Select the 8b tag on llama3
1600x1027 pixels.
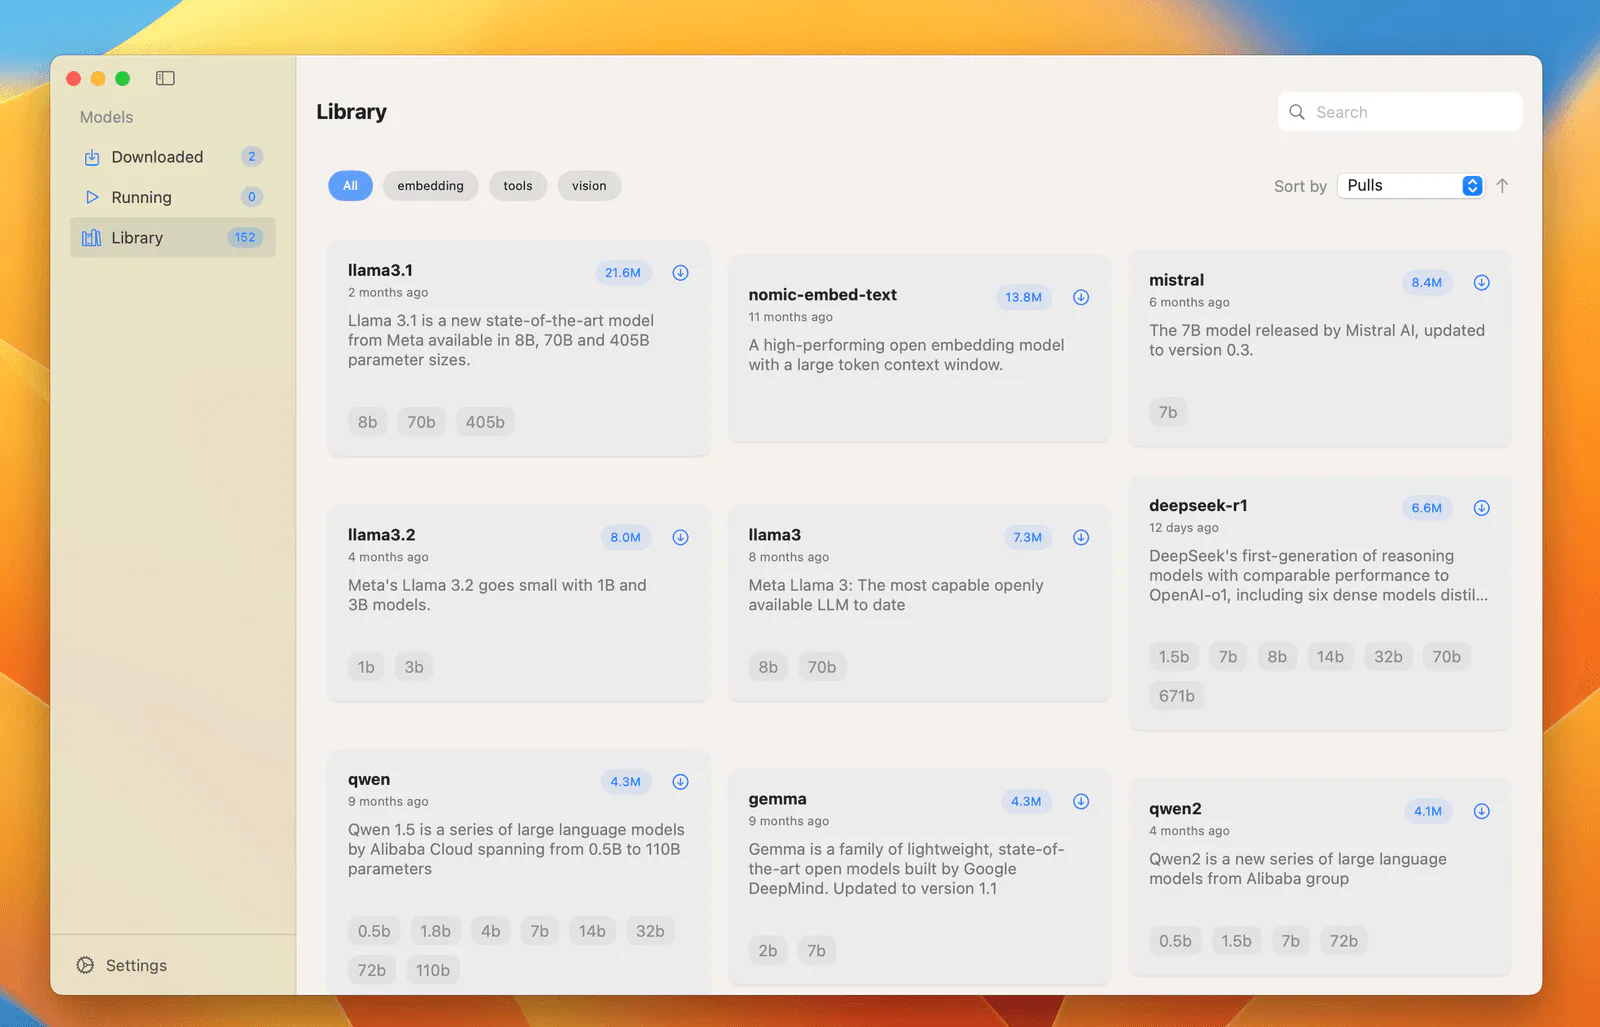point(768,667)
